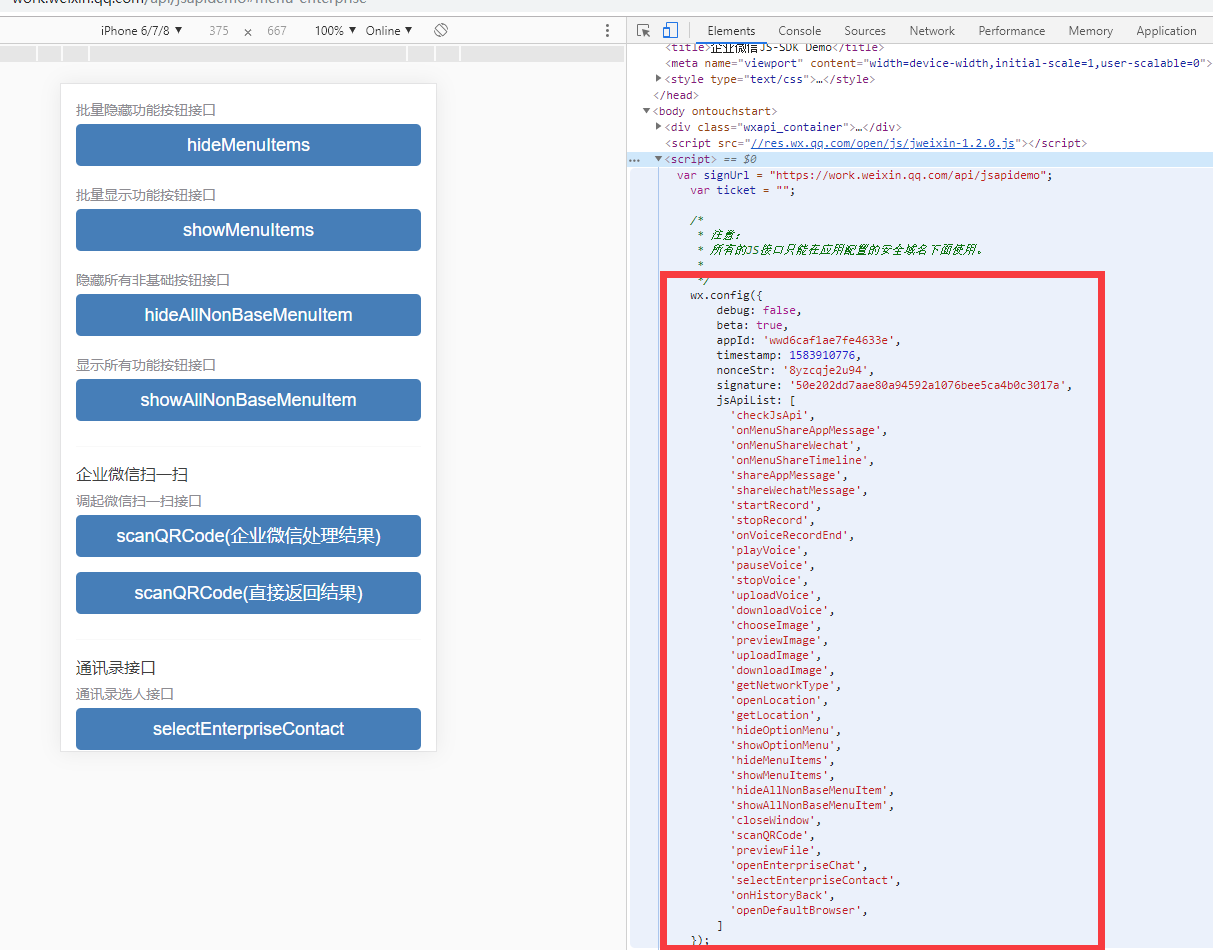Open the Network tab

(x=932, y=31)
